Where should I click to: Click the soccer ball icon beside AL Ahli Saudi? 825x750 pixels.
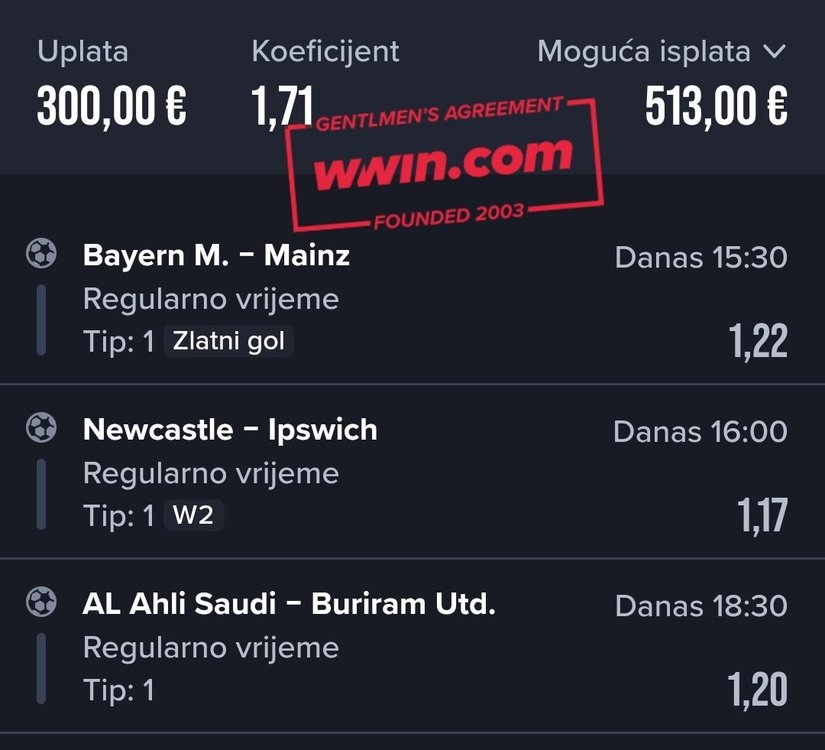click(41, 602)
